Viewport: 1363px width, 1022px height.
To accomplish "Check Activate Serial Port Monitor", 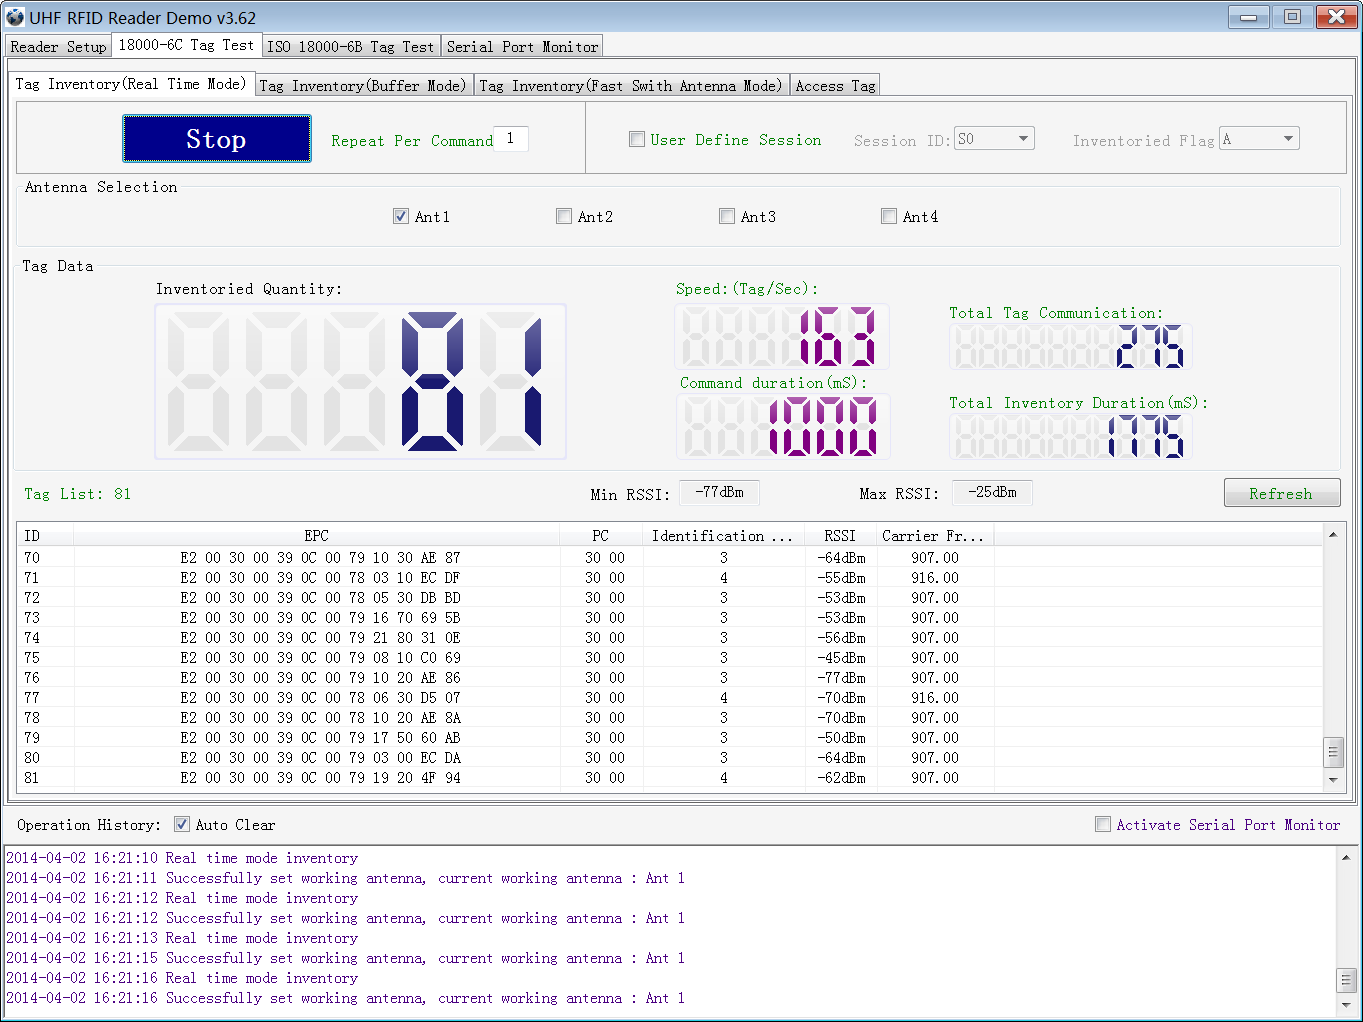I will tap(1103, 824).
